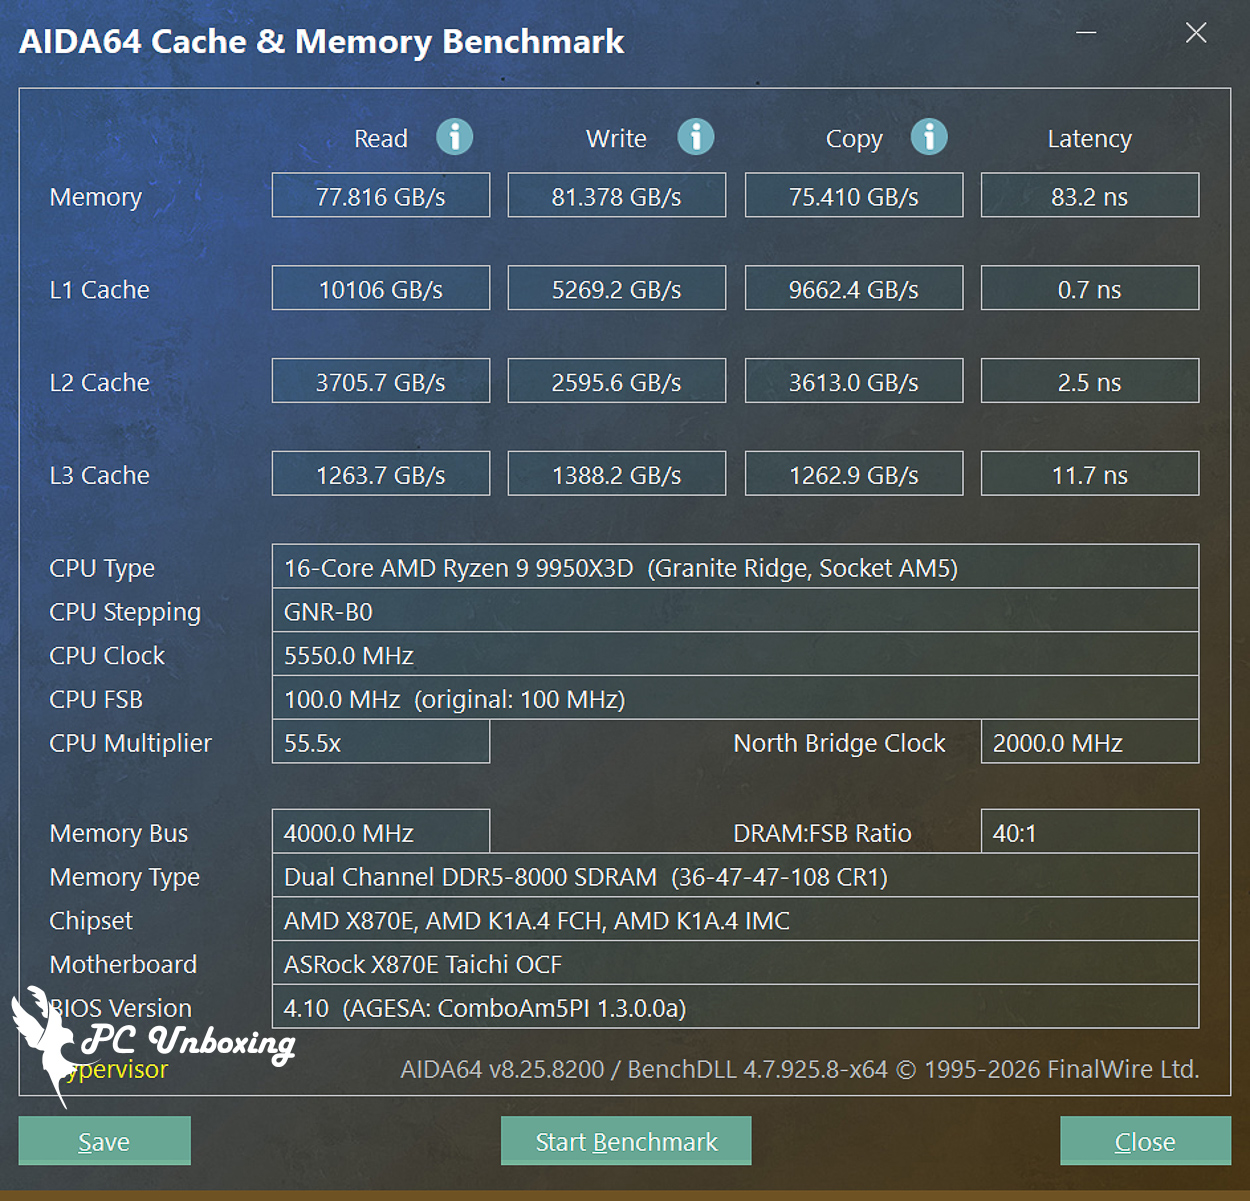Click the green Close button
Viewport: 1250px width, 1201px height.
click(x=1145, y=1141)
